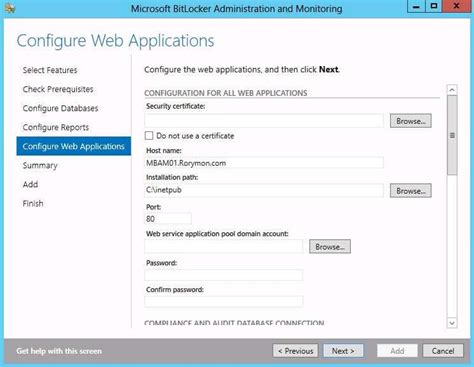This screenshot has height=367, width=474.
Task: Click the Confirm password field
Action: click(x=224, y=301)
